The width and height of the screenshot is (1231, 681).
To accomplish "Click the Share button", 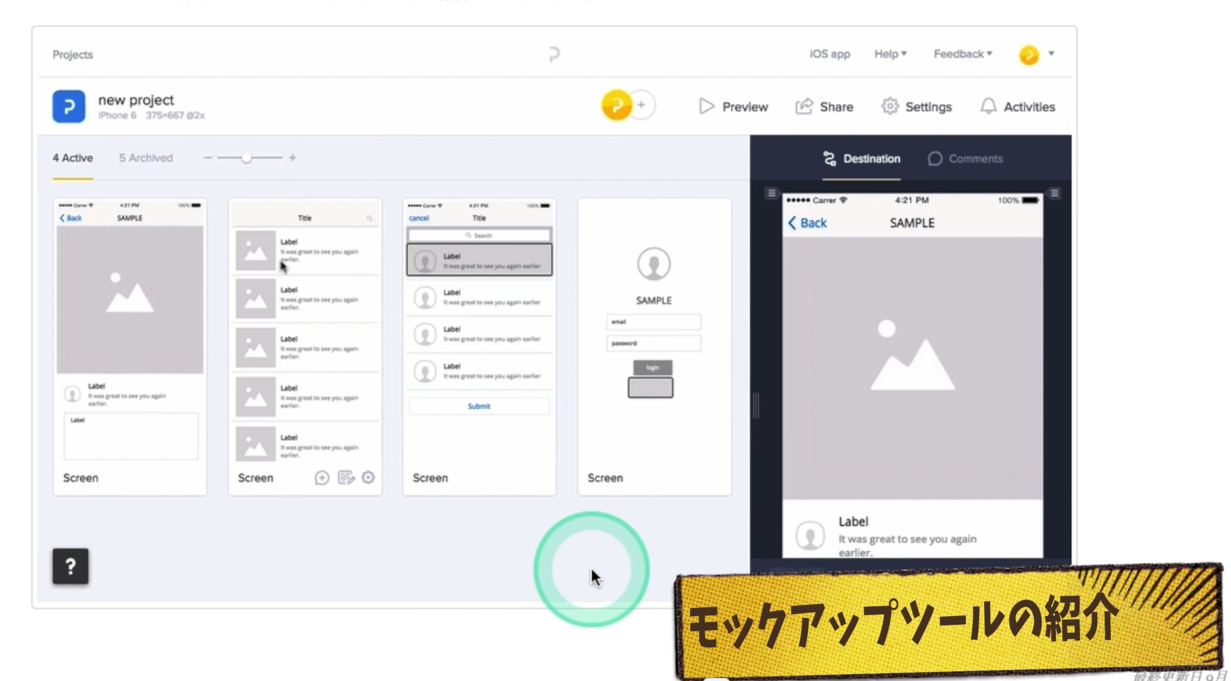I will 824,107.
